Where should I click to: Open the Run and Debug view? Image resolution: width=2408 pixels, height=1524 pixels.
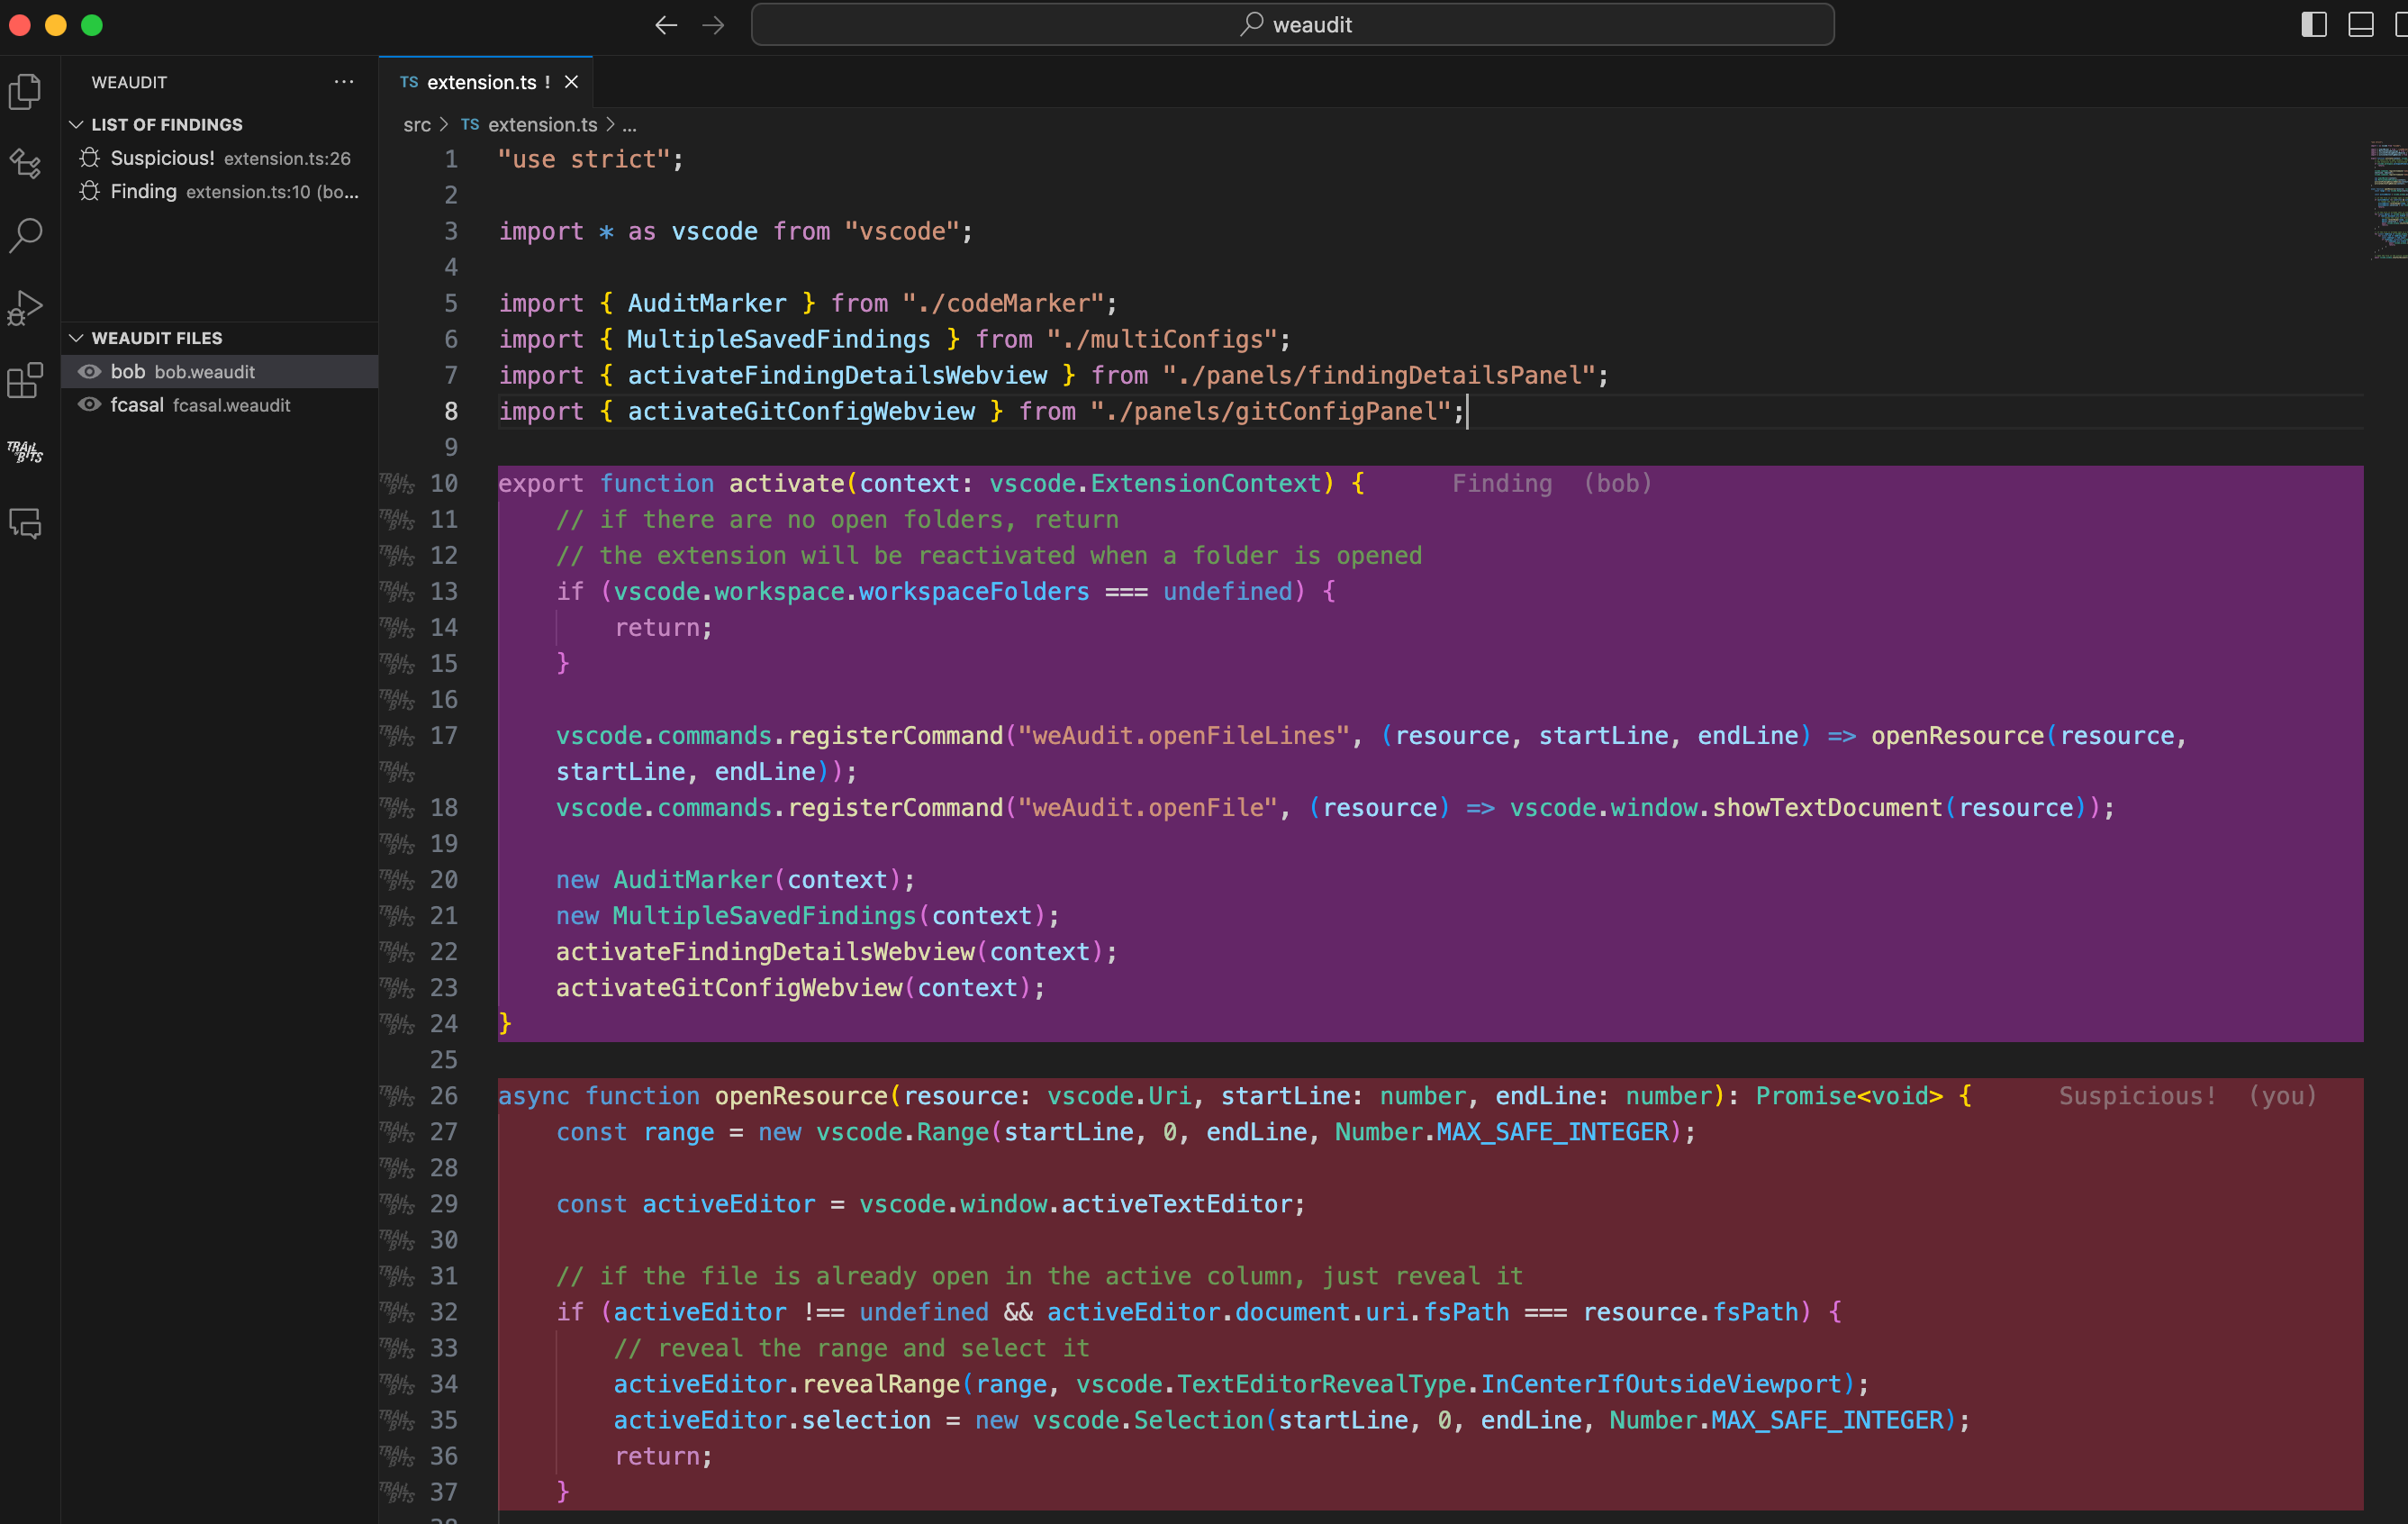coord(25,308)
